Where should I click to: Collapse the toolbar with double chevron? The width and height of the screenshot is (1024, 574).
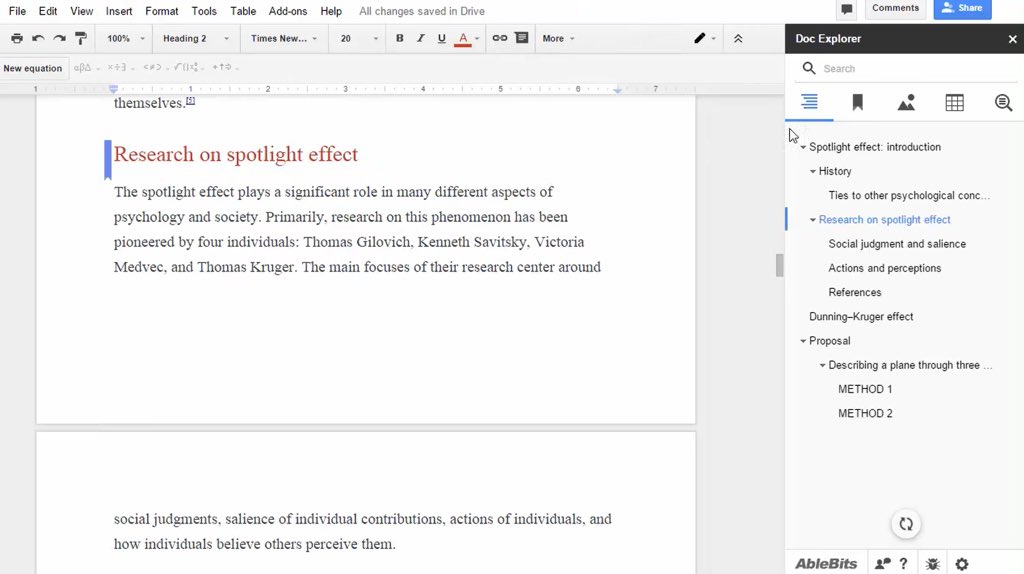738,39
